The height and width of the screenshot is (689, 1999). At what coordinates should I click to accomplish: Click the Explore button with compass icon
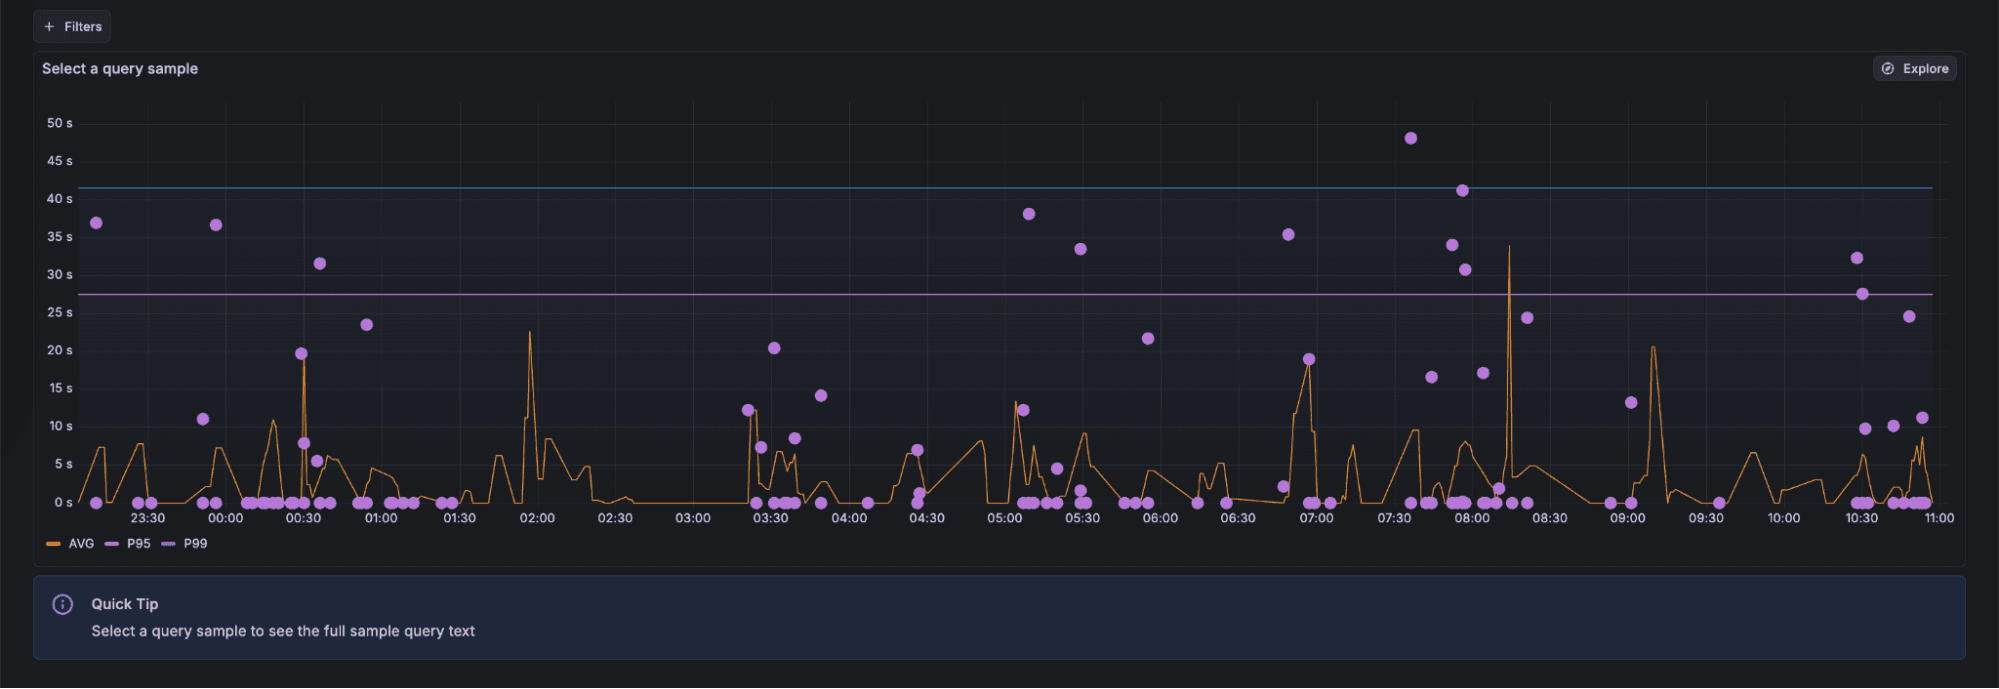(1914, 69)
